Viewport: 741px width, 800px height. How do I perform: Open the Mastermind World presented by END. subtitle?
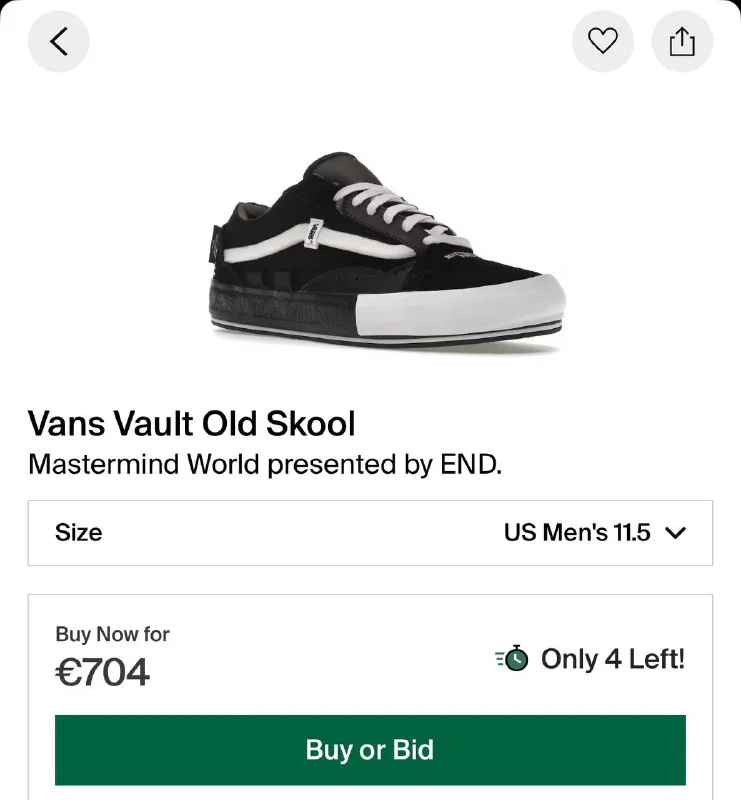[264, 465]
